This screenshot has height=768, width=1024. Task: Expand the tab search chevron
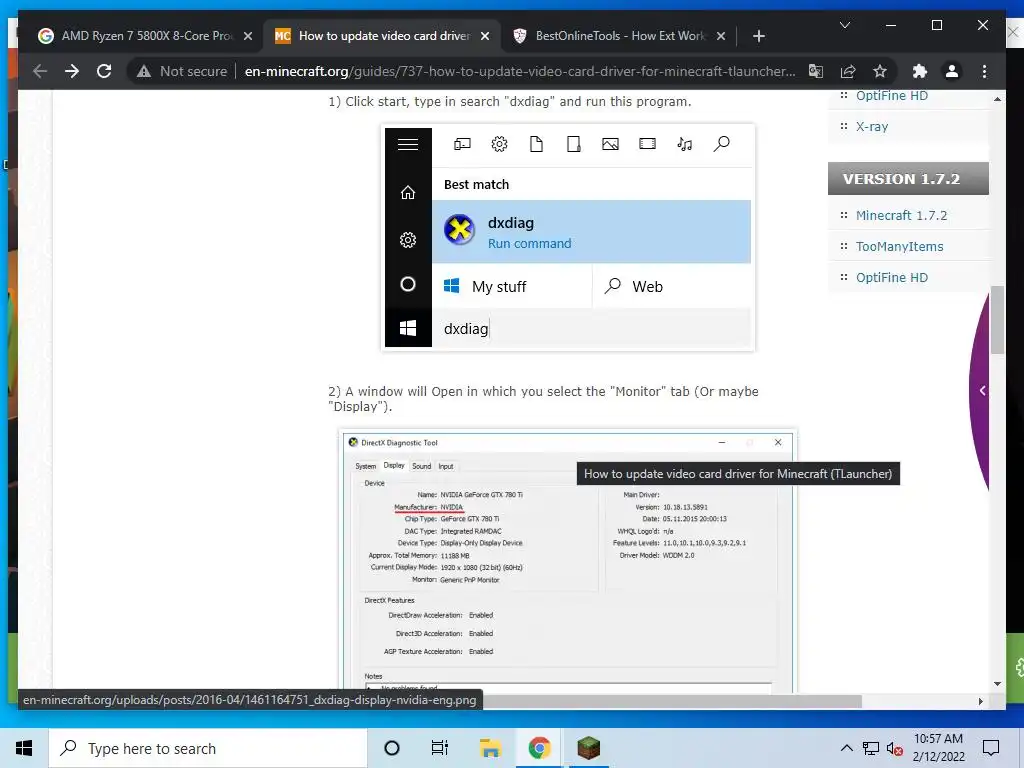click(844, 25)
